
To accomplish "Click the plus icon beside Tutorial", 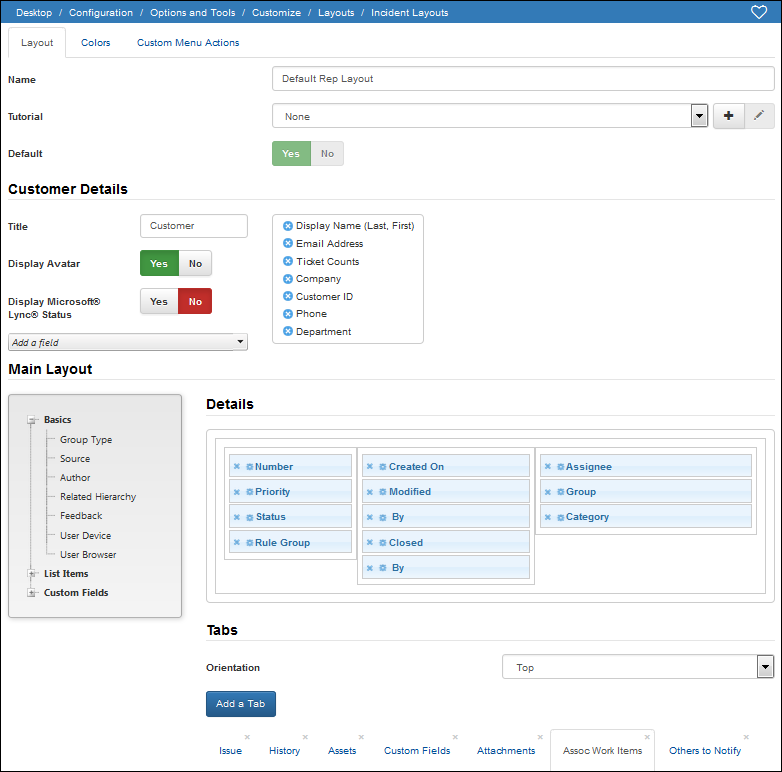I will (729, 116).
